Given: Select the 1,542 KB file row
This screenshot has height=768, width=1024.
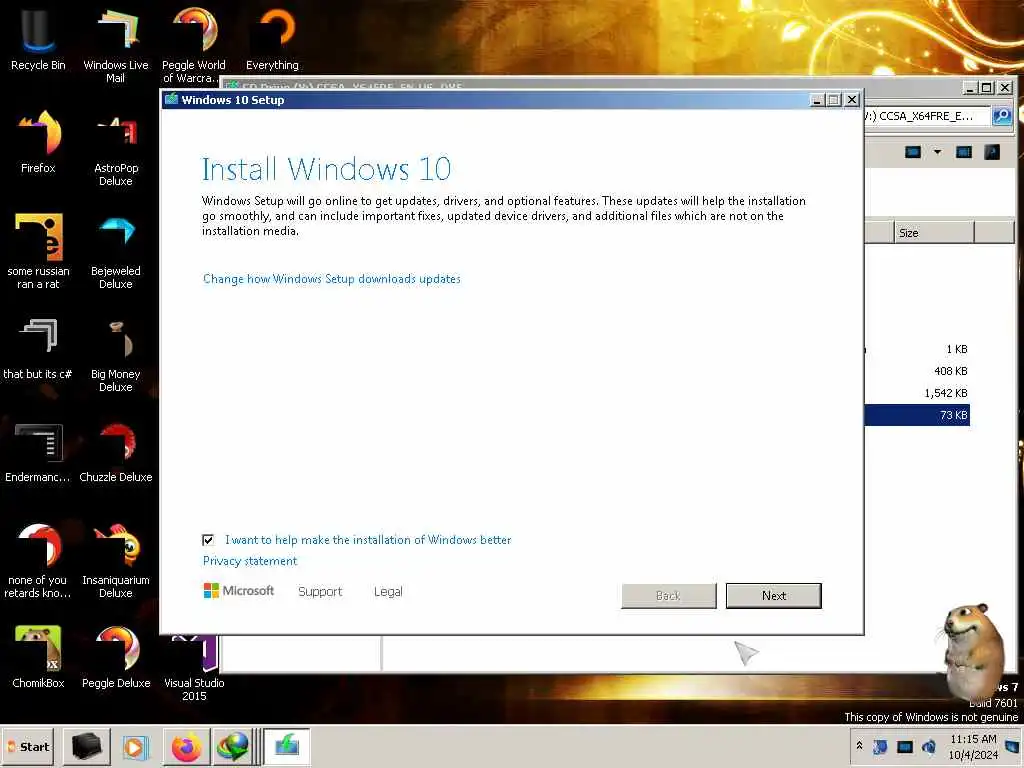Looking at the screenshot, I should click(917, 393).
